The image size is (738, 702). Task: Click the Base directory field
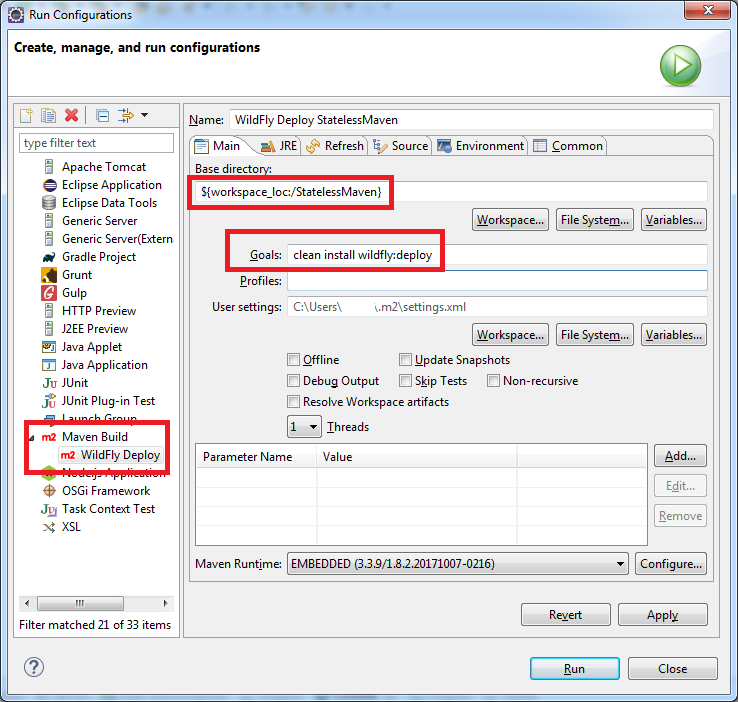tap(451, 192)
